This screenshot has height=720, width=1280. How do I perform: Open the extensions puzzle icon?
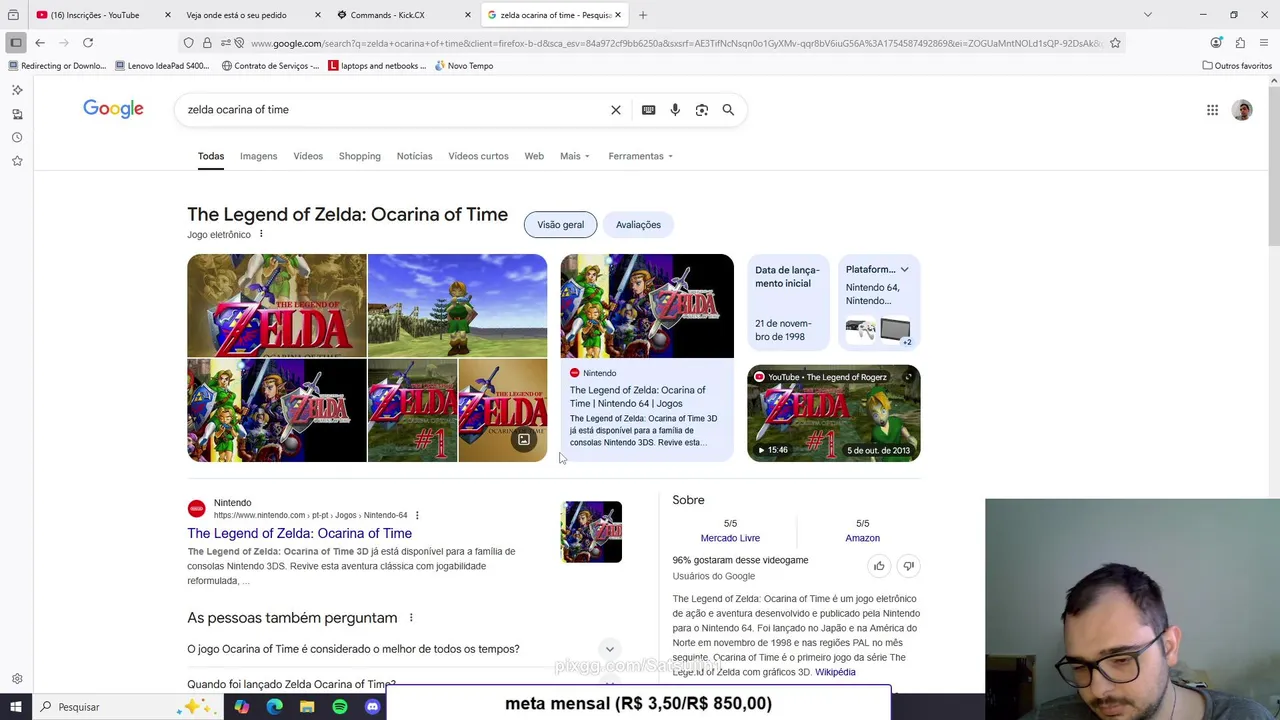(x=1240, y=43)
